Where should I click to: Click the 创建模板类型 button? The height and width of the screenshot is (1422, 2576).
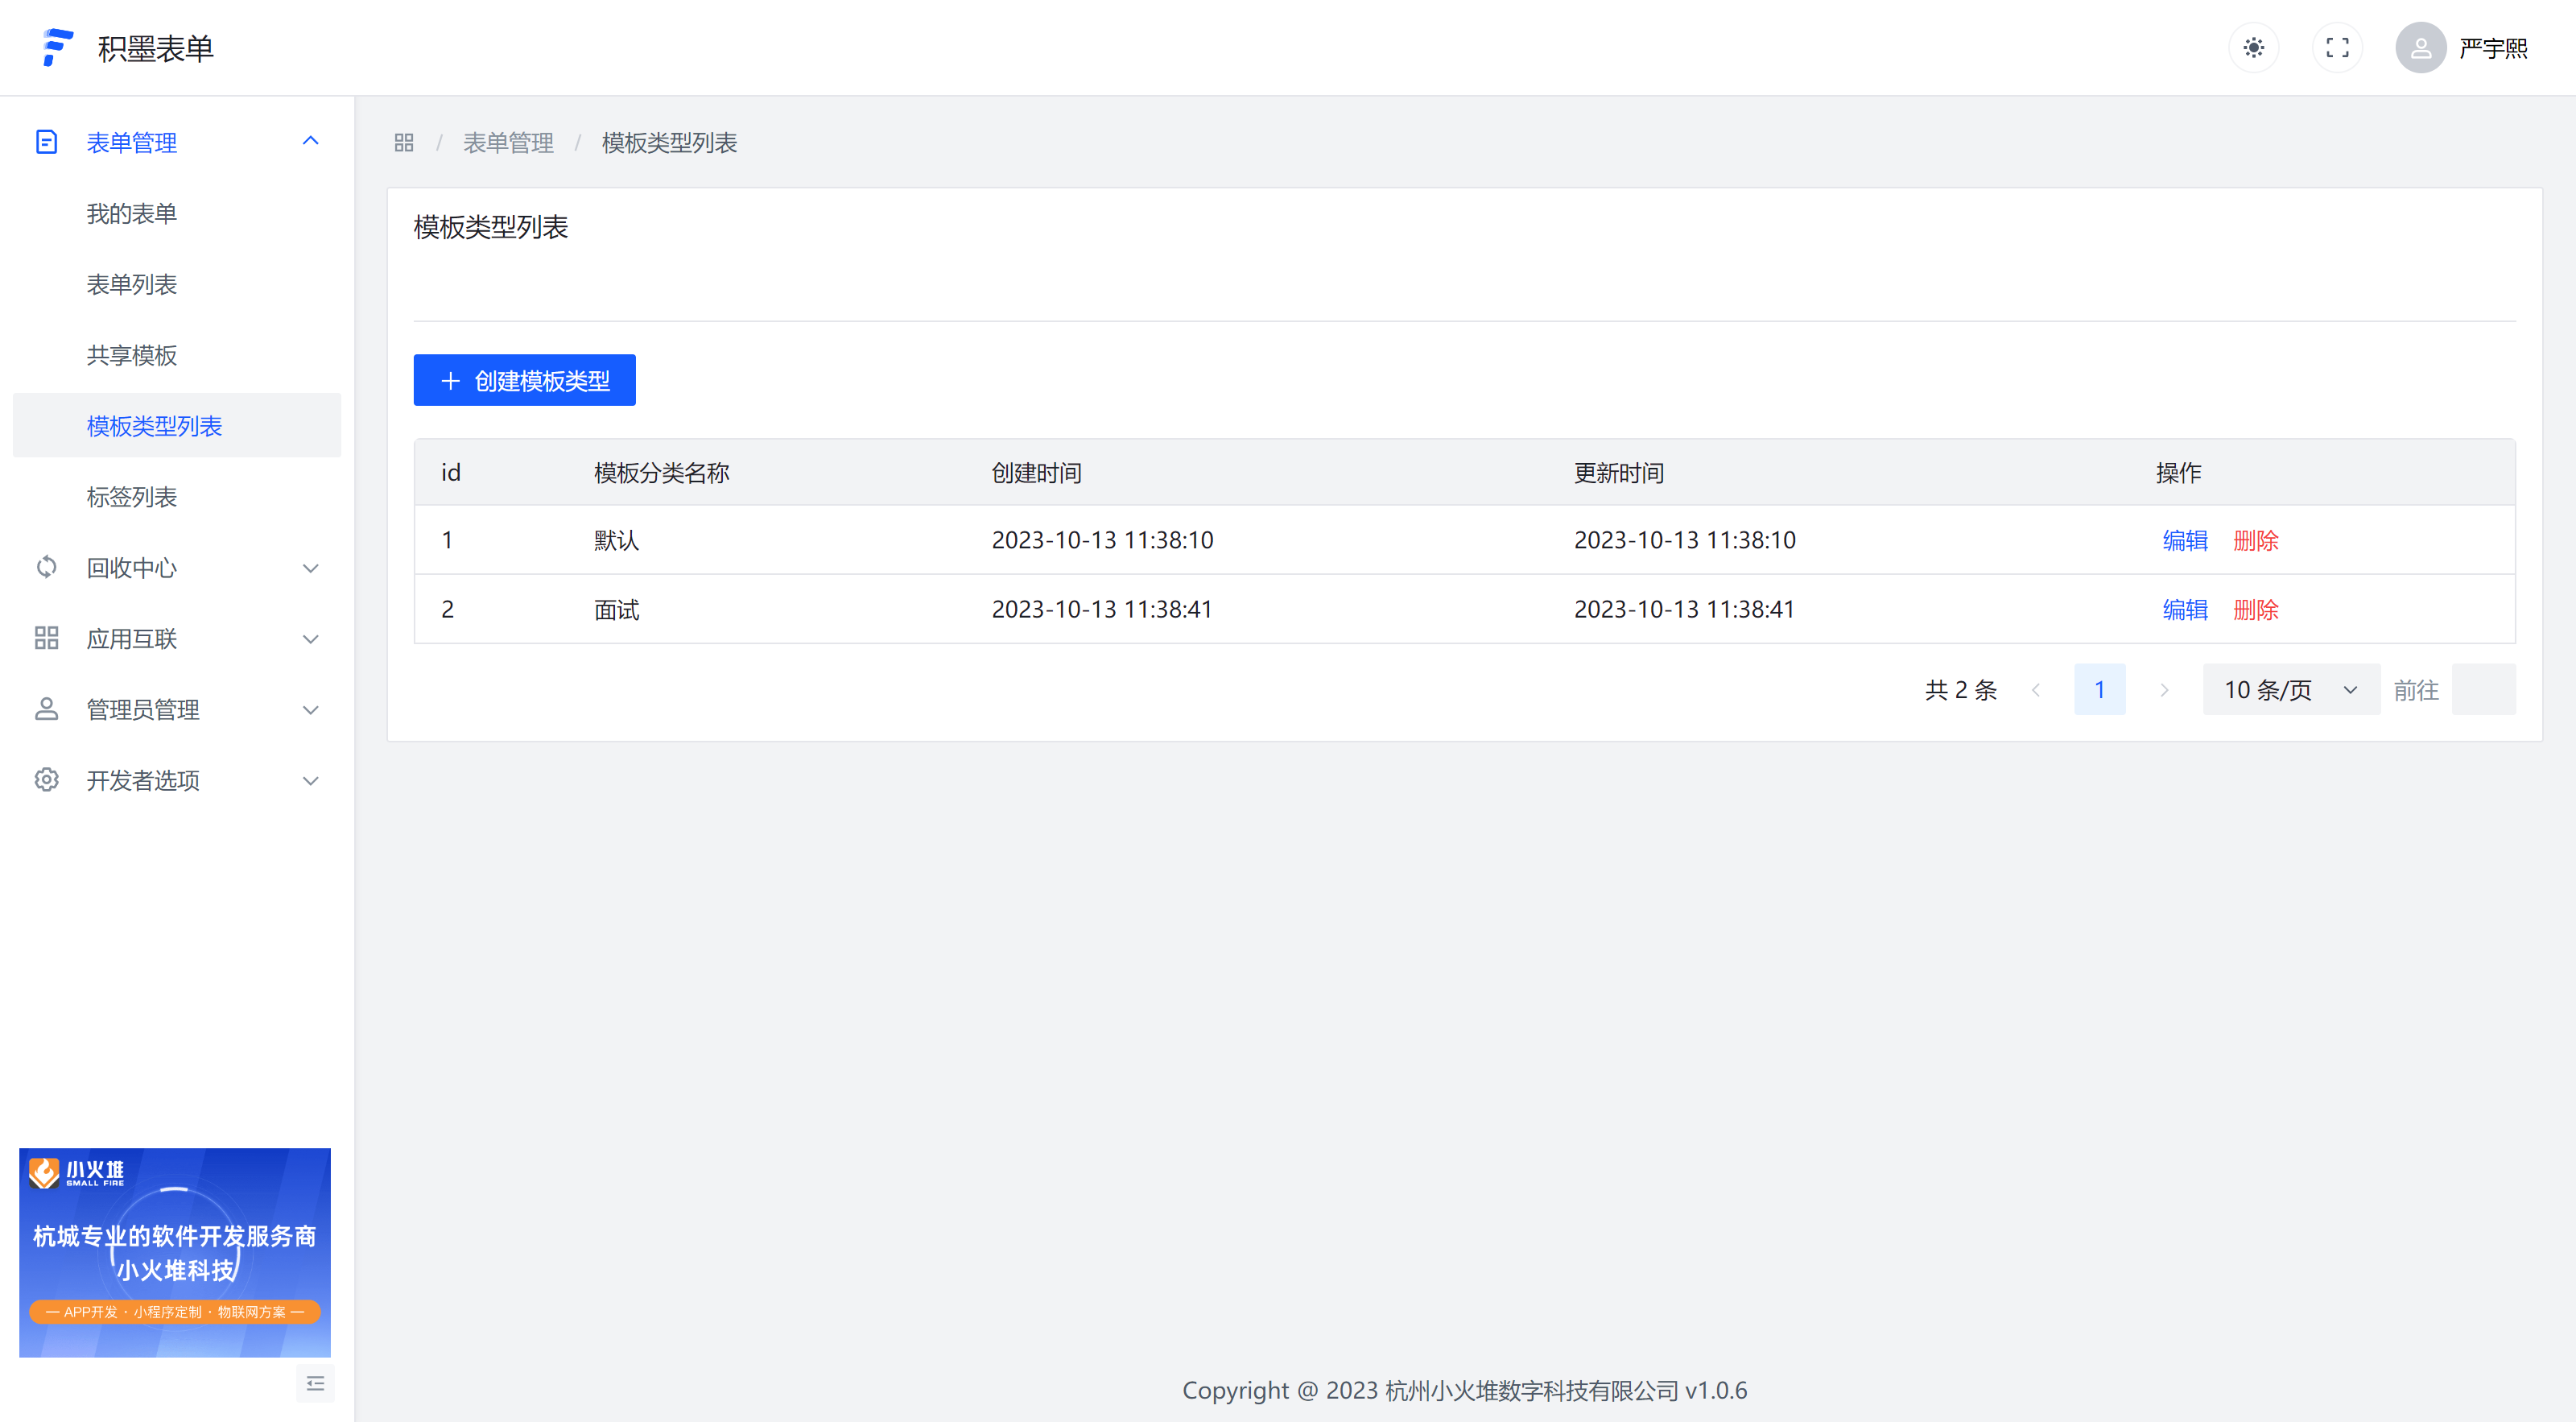524,381
